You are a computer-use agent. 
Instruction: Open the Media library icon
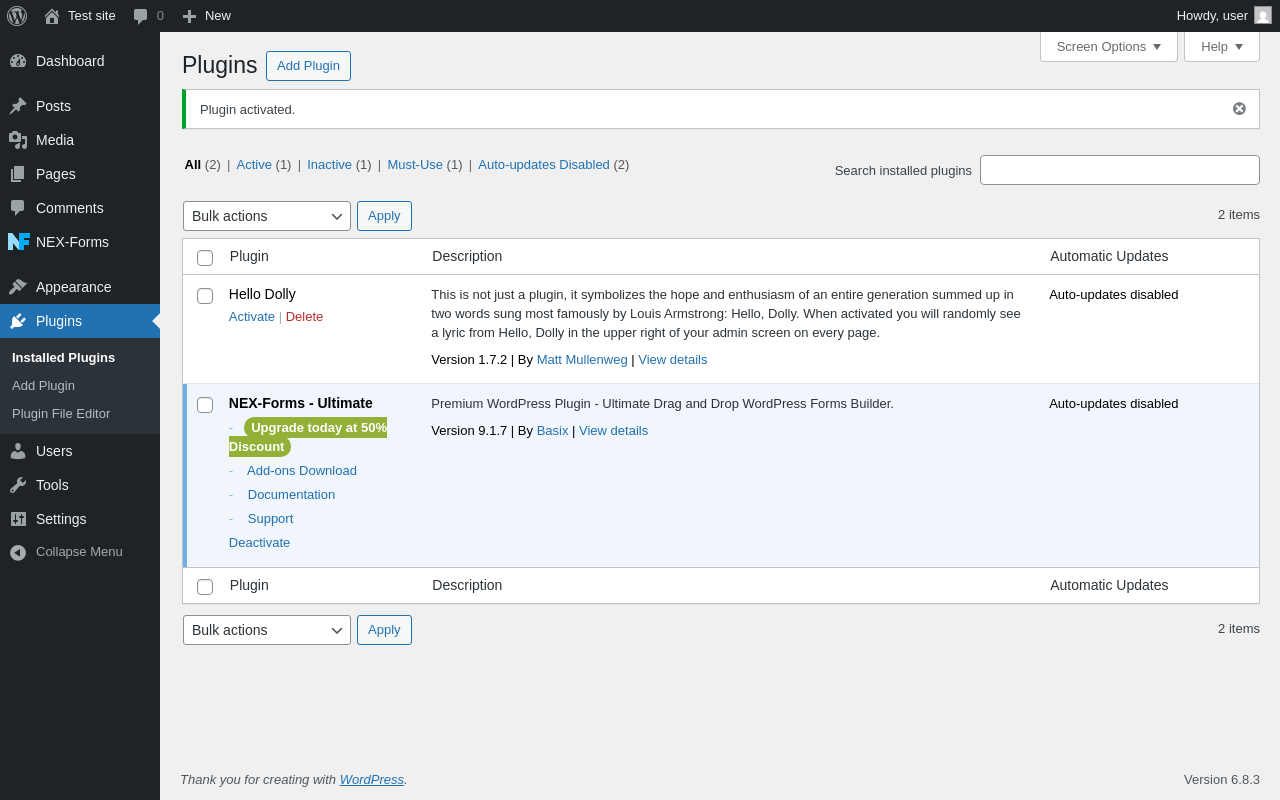point(18,140)
